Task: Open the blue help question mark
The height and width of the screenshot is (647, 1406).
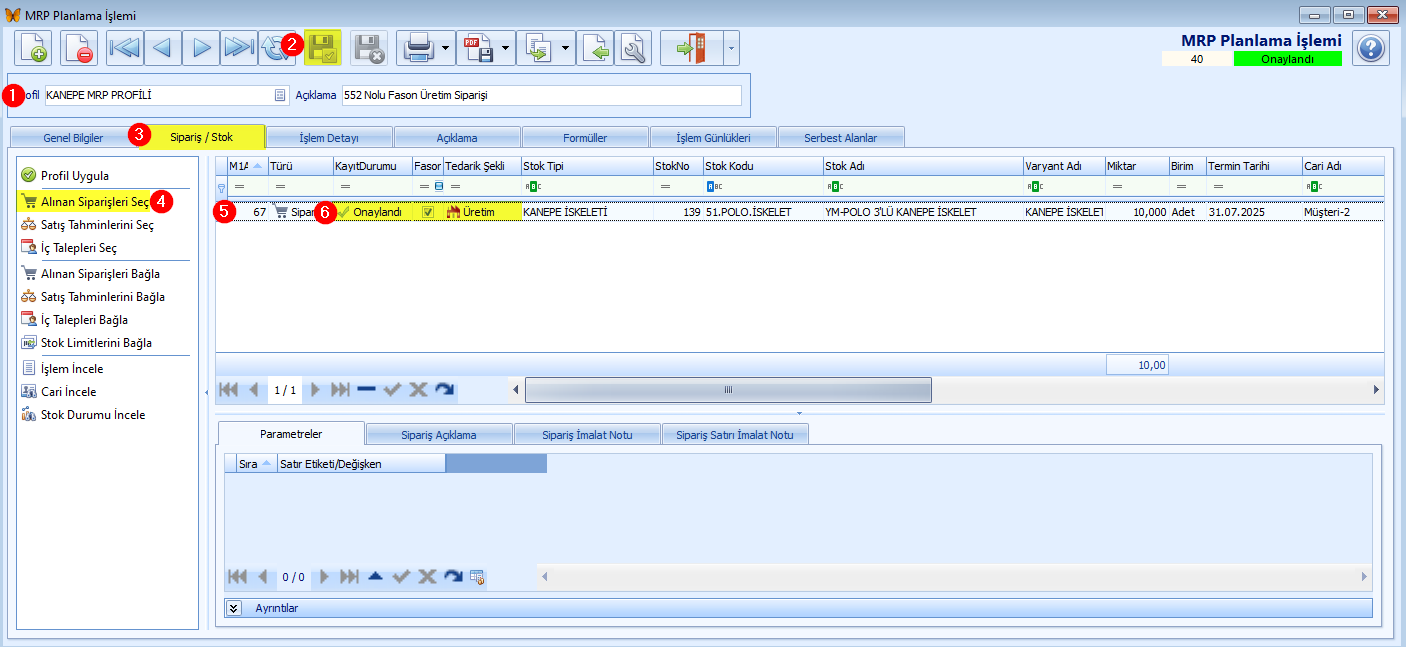Action: (x=1371, y=48)
